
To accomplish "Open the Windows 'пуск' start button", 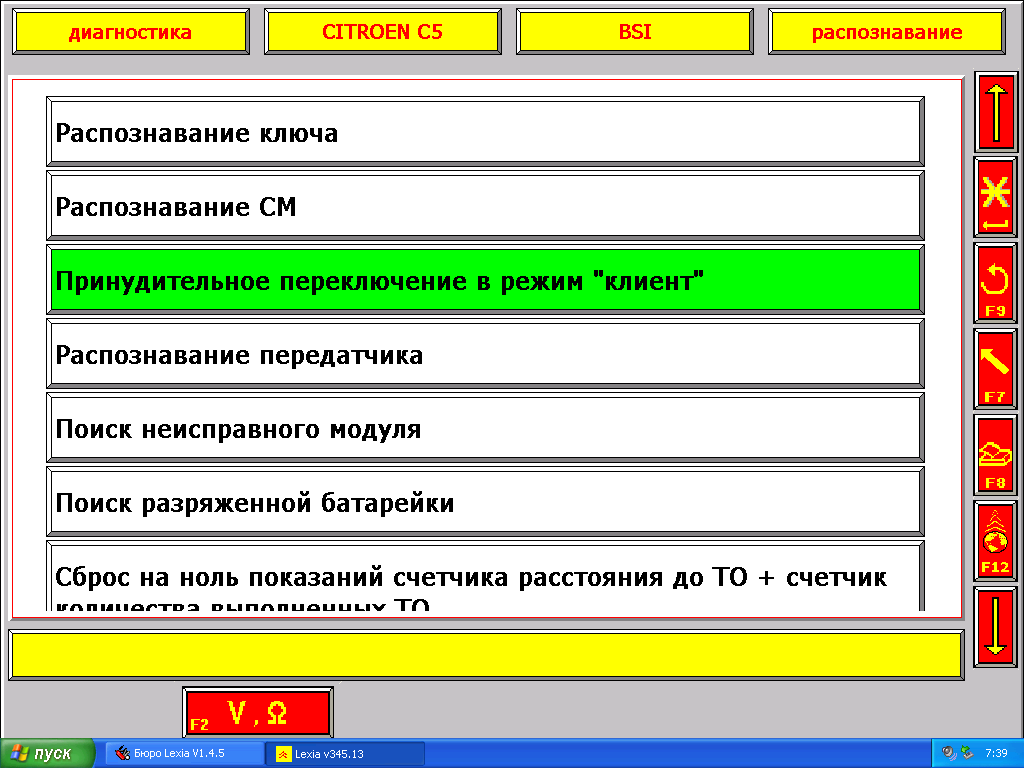I will coord(47,753).
